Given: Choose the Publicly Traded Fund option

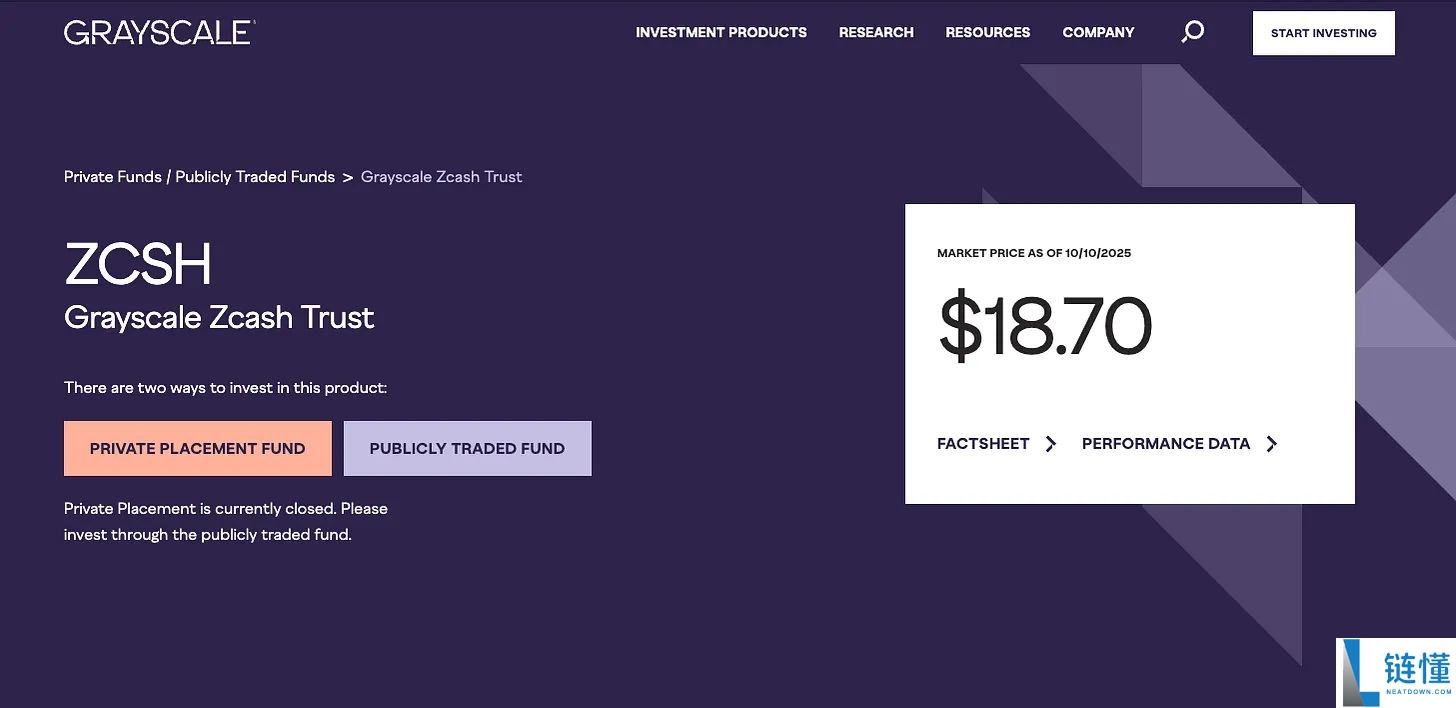Looking at the screenshot, I should pyautogui.click(x=467, y=448).
